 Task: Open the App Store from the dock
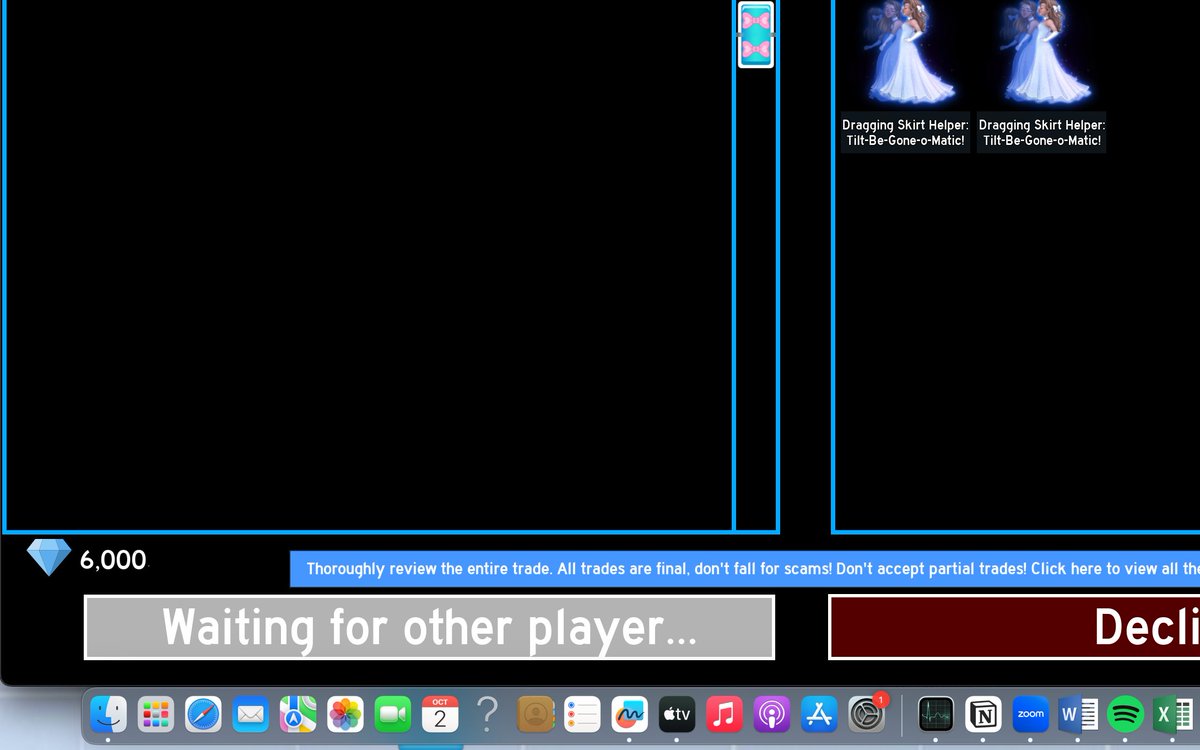click(819, 714)
